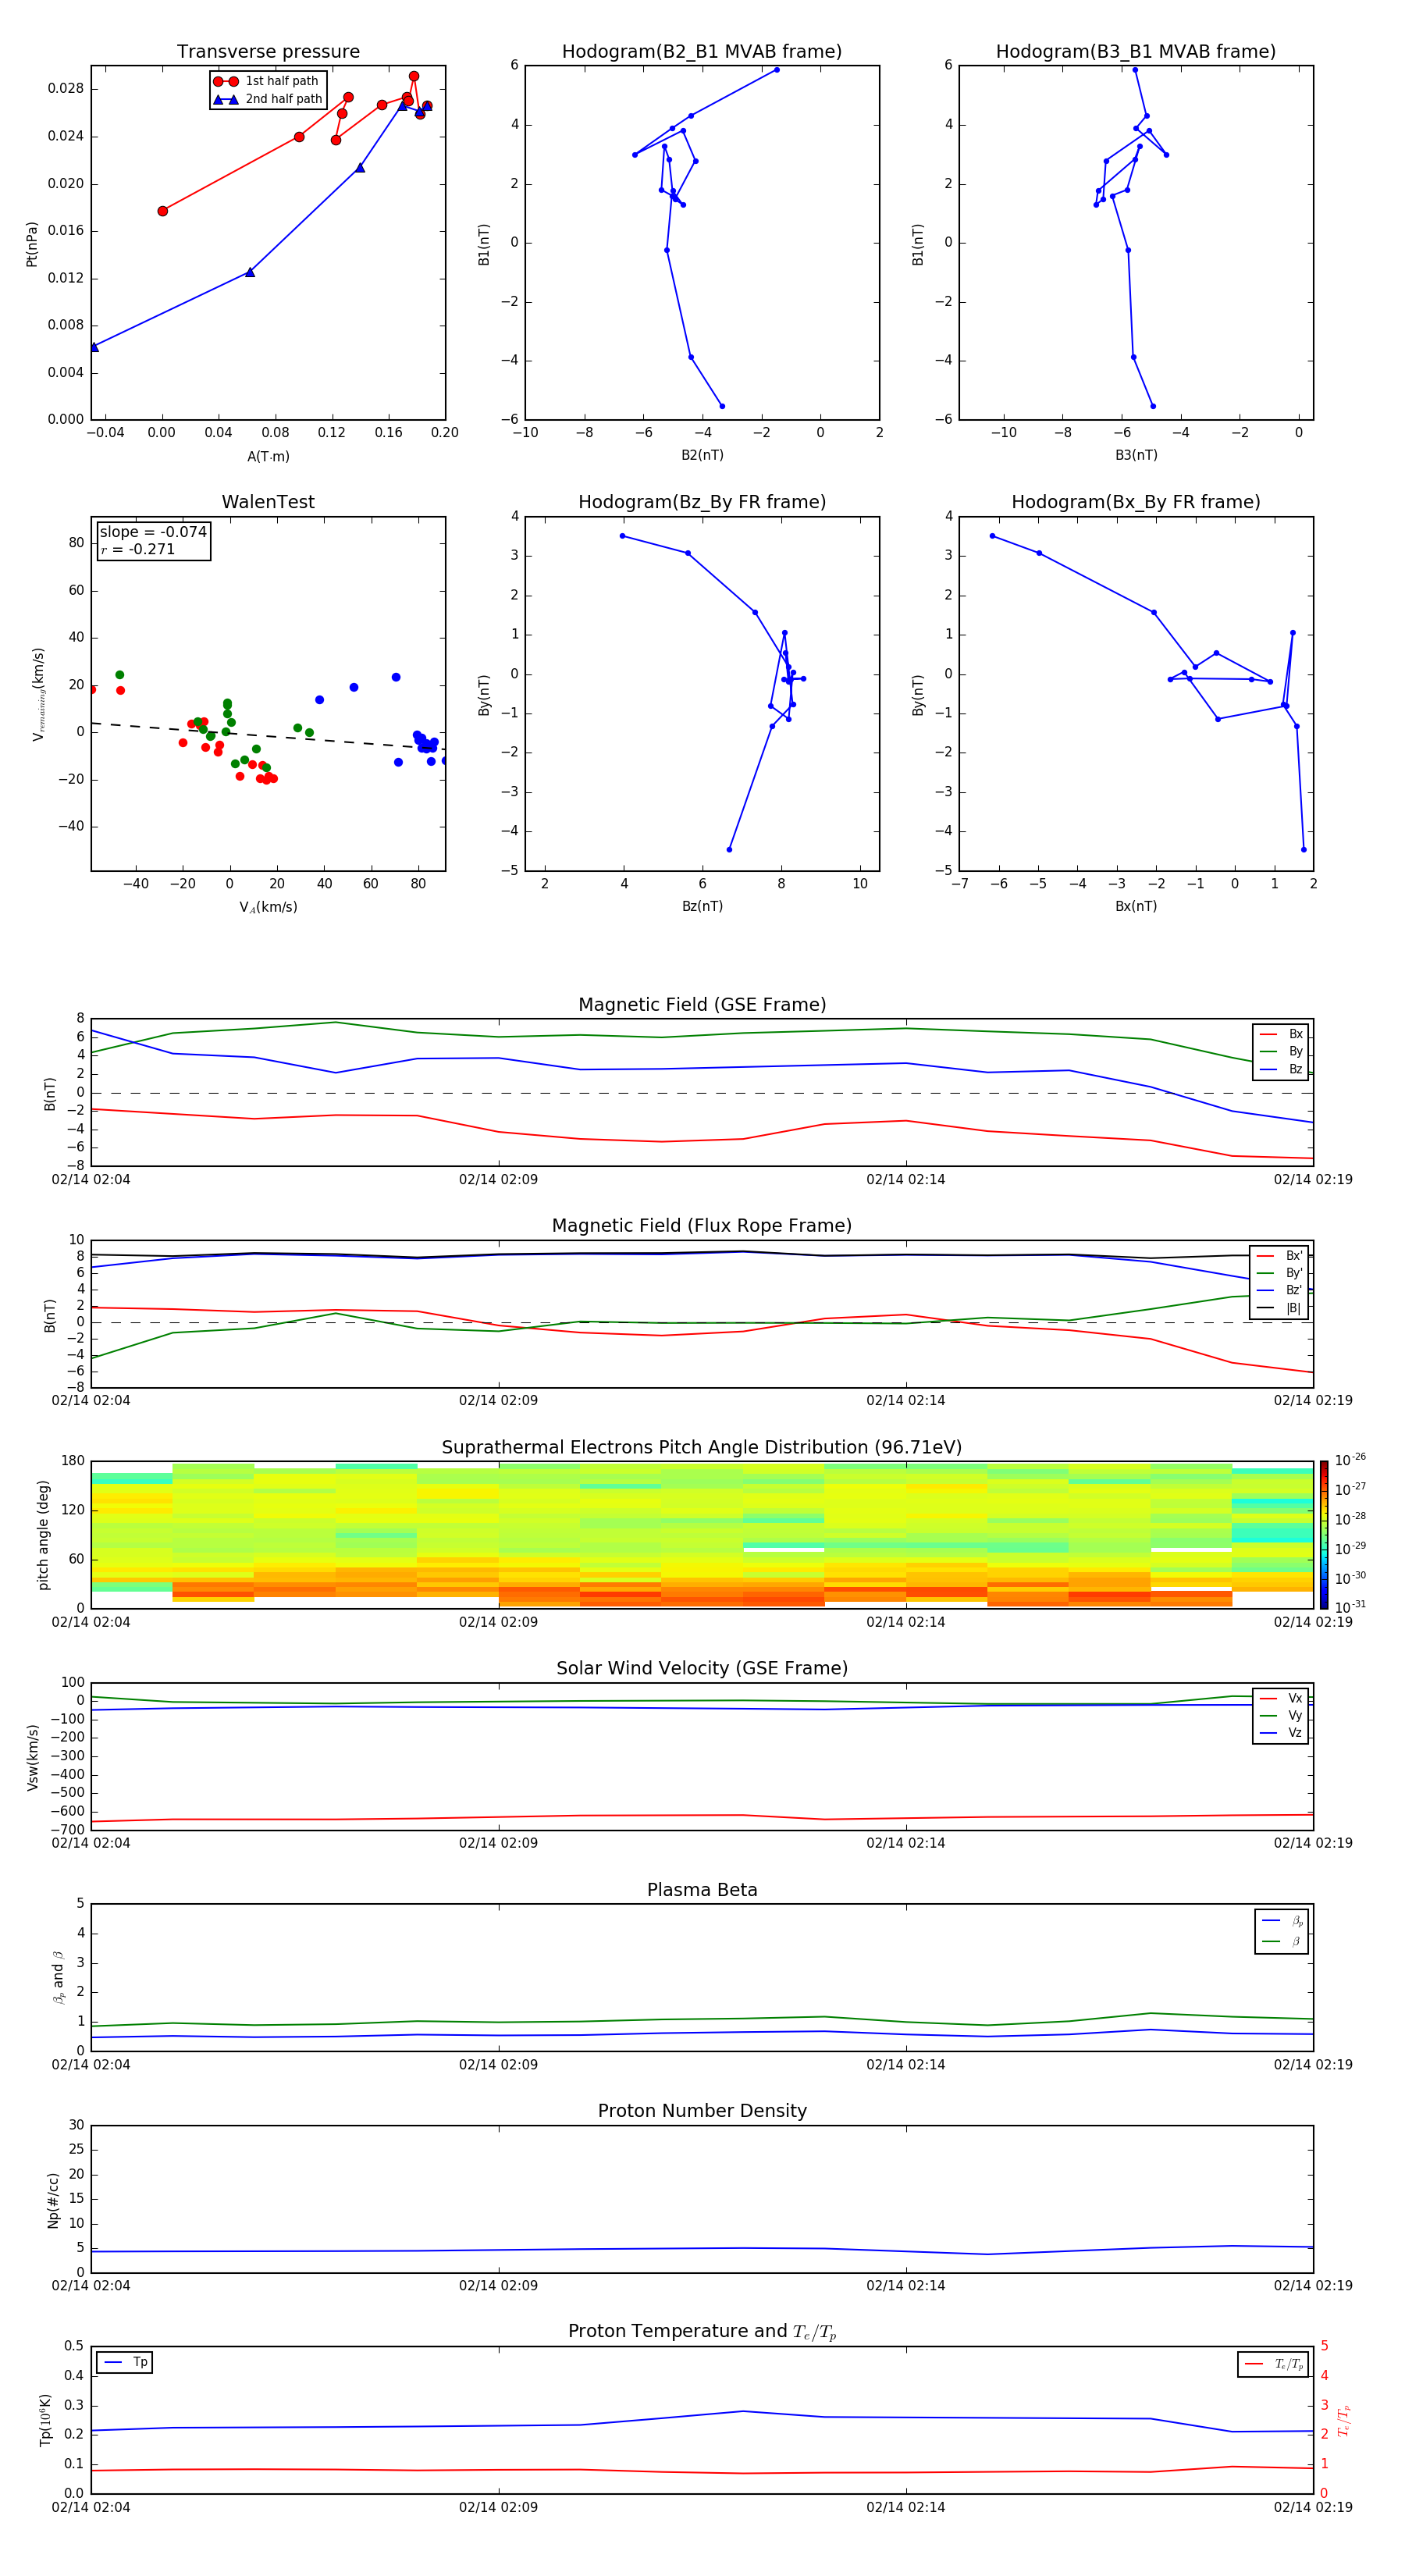
Task: Click '02/14 02:09' tick under GSE magnetic field
Action: [498, 1180]
